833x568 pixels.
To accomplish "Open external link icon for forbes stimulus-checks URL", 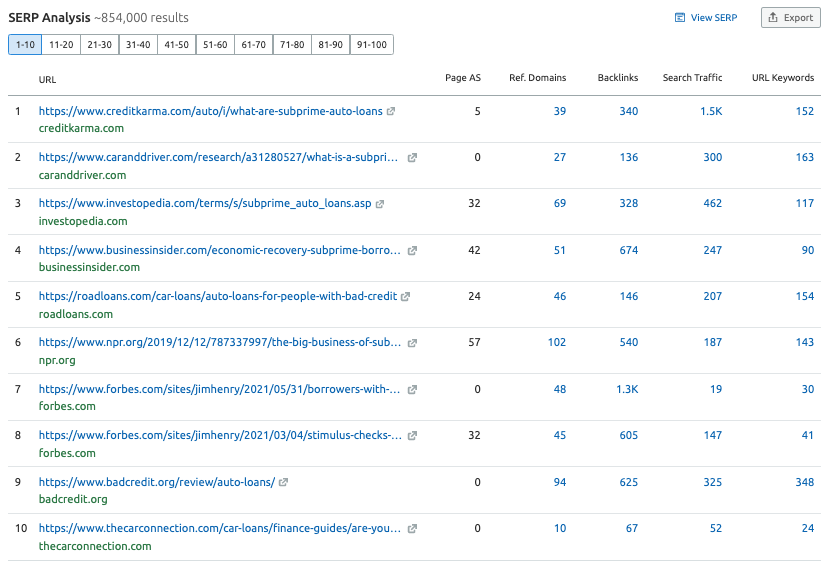I will (412, 436).
